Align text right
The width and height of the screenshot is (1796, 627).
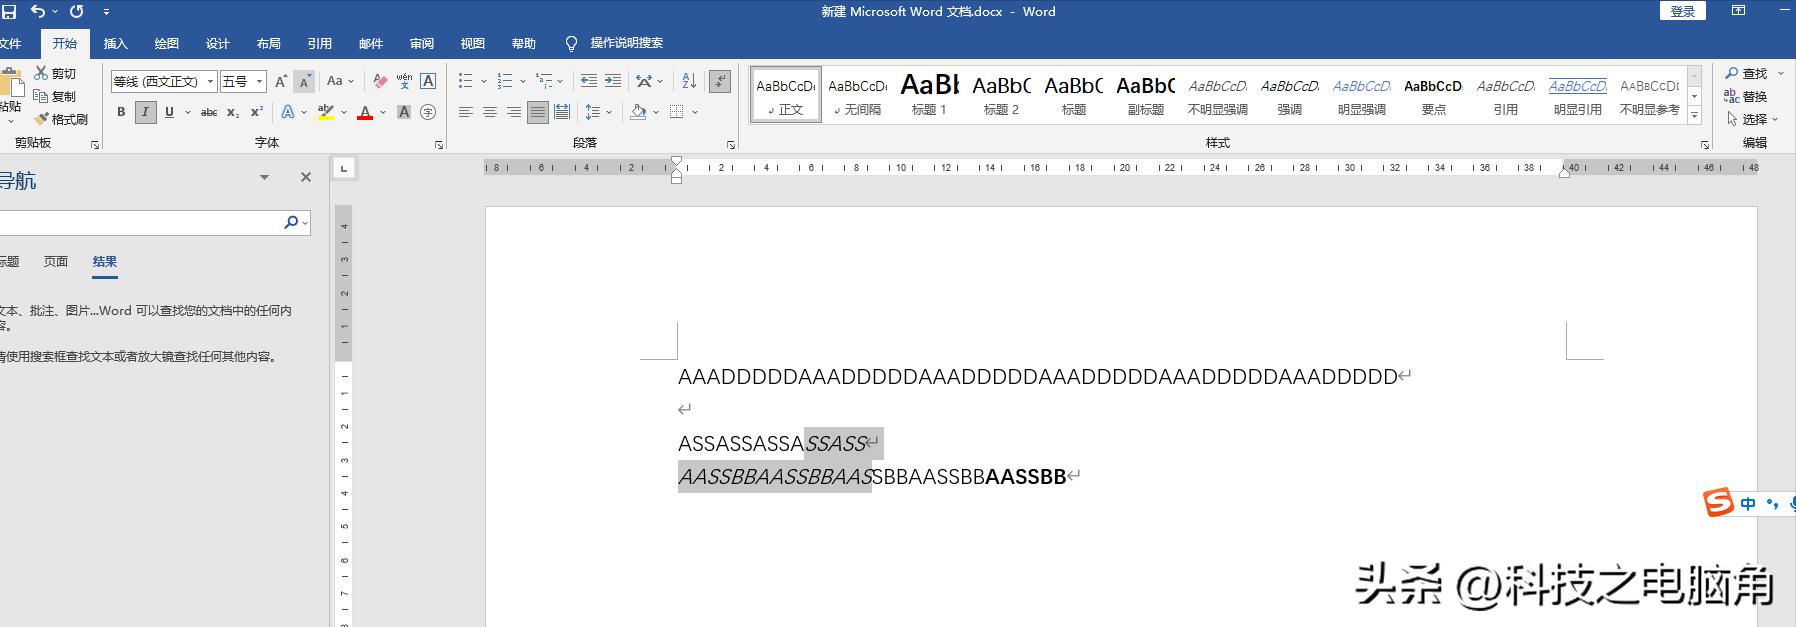point(514,112)
